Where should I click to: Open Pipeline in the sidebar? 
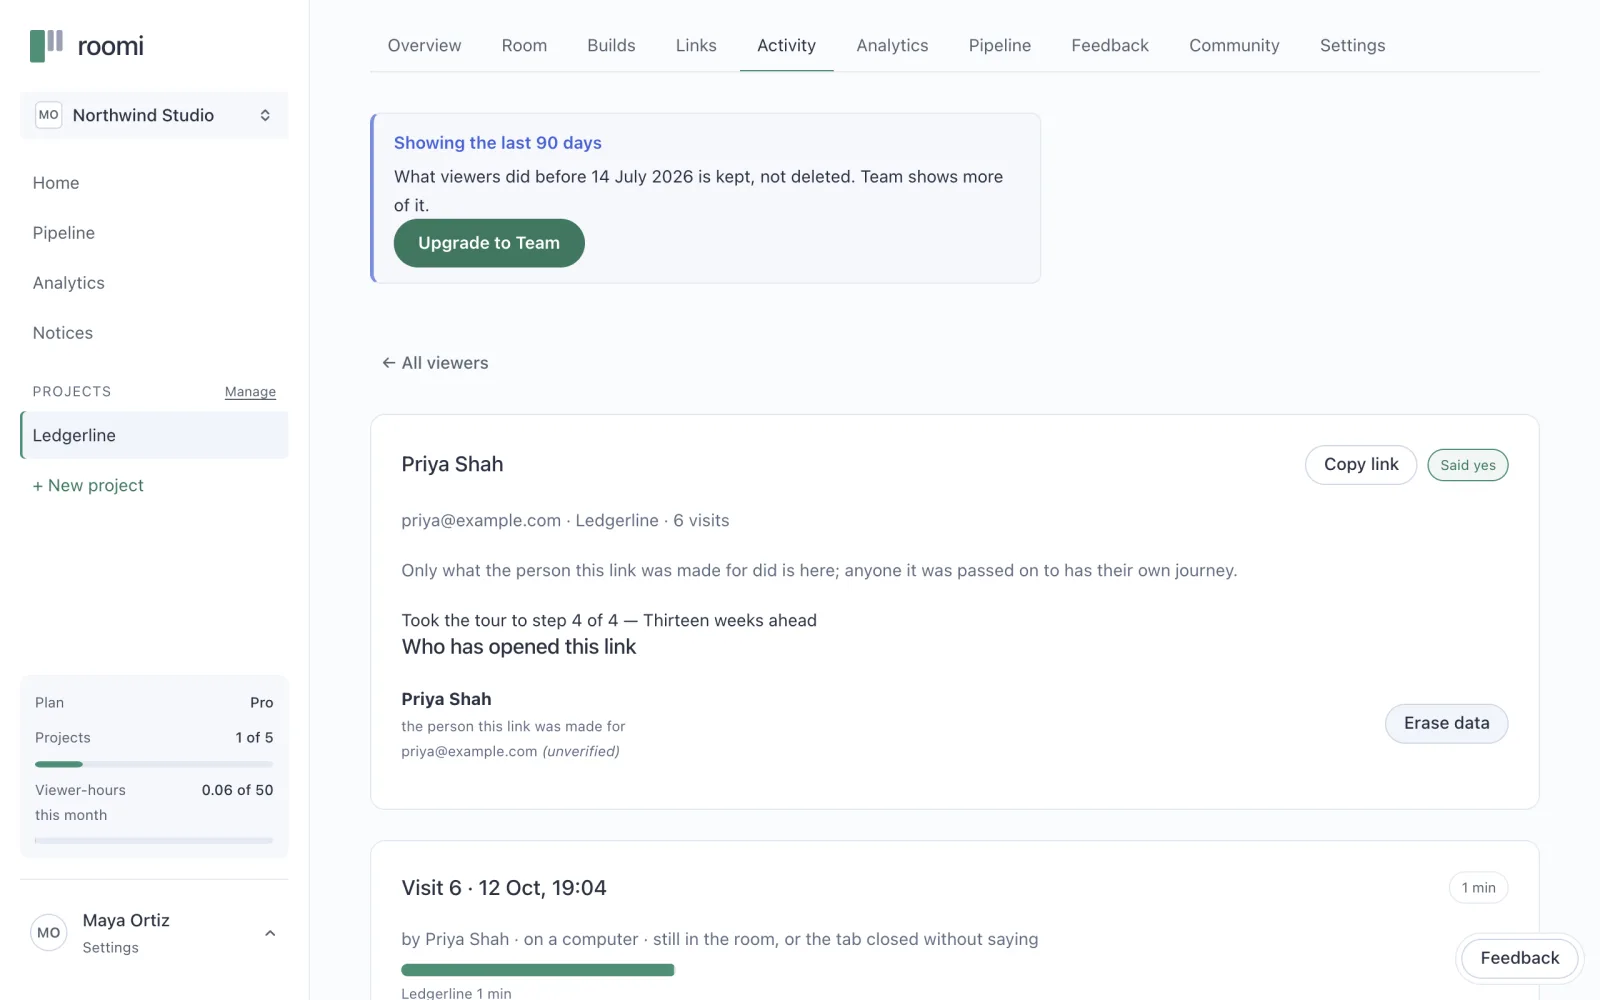point(64,233)
